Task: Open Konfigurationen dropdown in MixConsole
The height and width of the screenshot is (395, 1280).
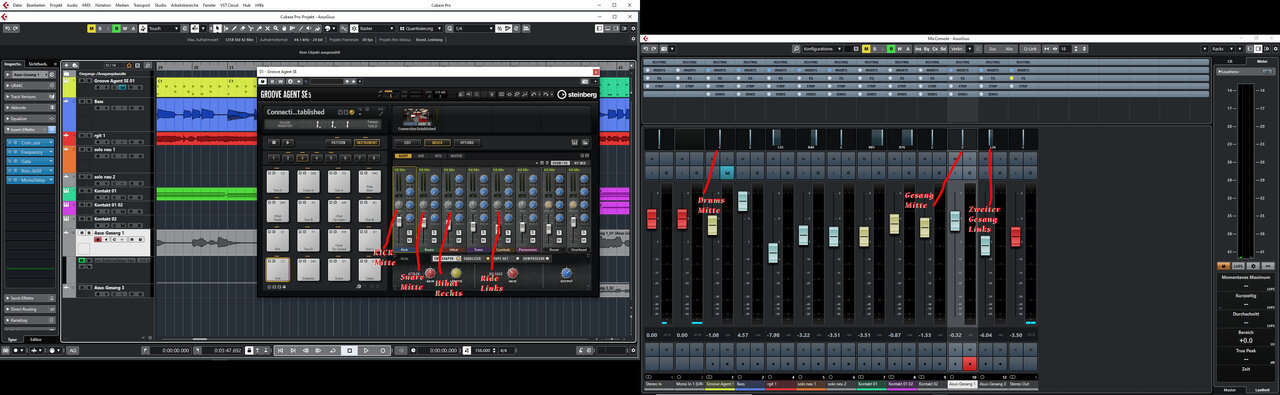Action: click(x=823, y=49)
